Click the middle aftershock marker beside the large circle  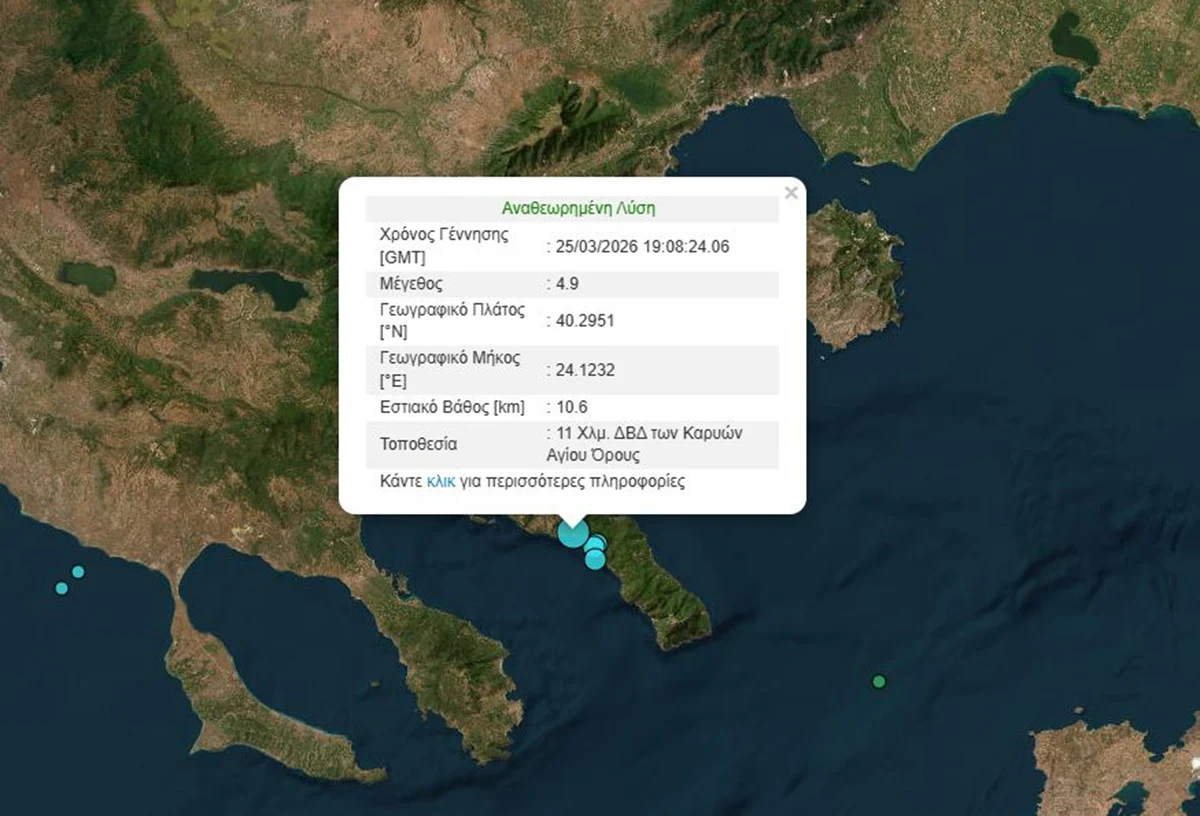[597, 544]
